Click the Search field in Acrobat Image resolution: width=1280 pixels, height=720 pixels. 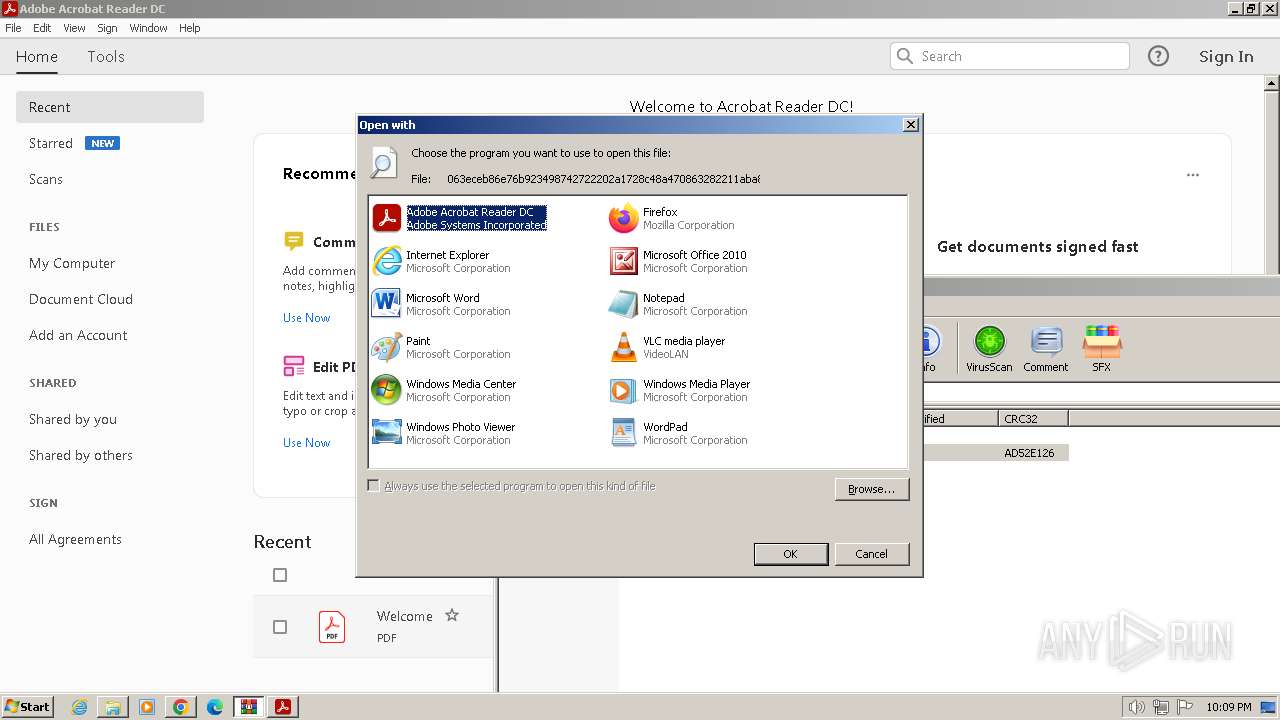point(1010,56)
